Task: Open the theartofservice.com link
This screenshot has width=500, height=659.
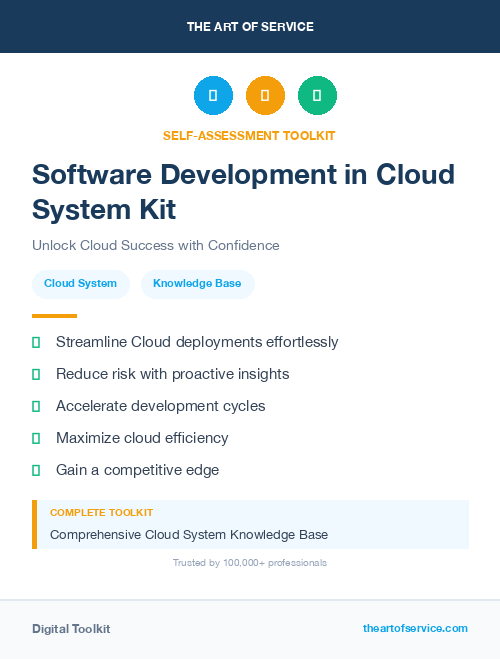Action: click(x=415, y=628)
